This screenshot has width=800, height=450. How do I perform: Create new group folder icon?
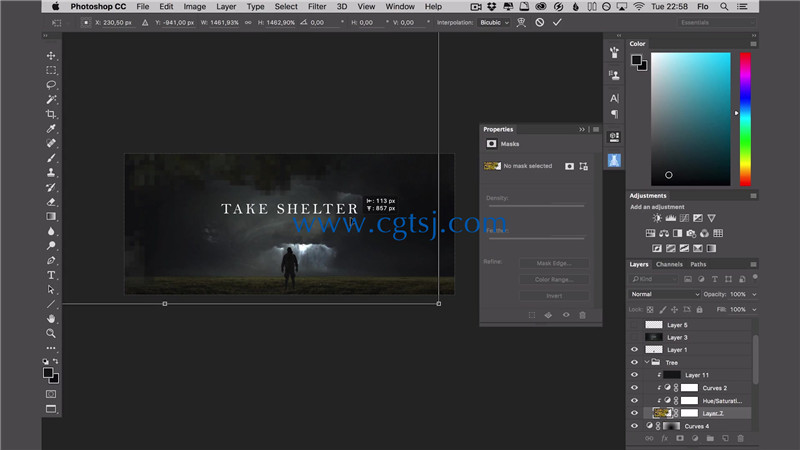[710, 438]
